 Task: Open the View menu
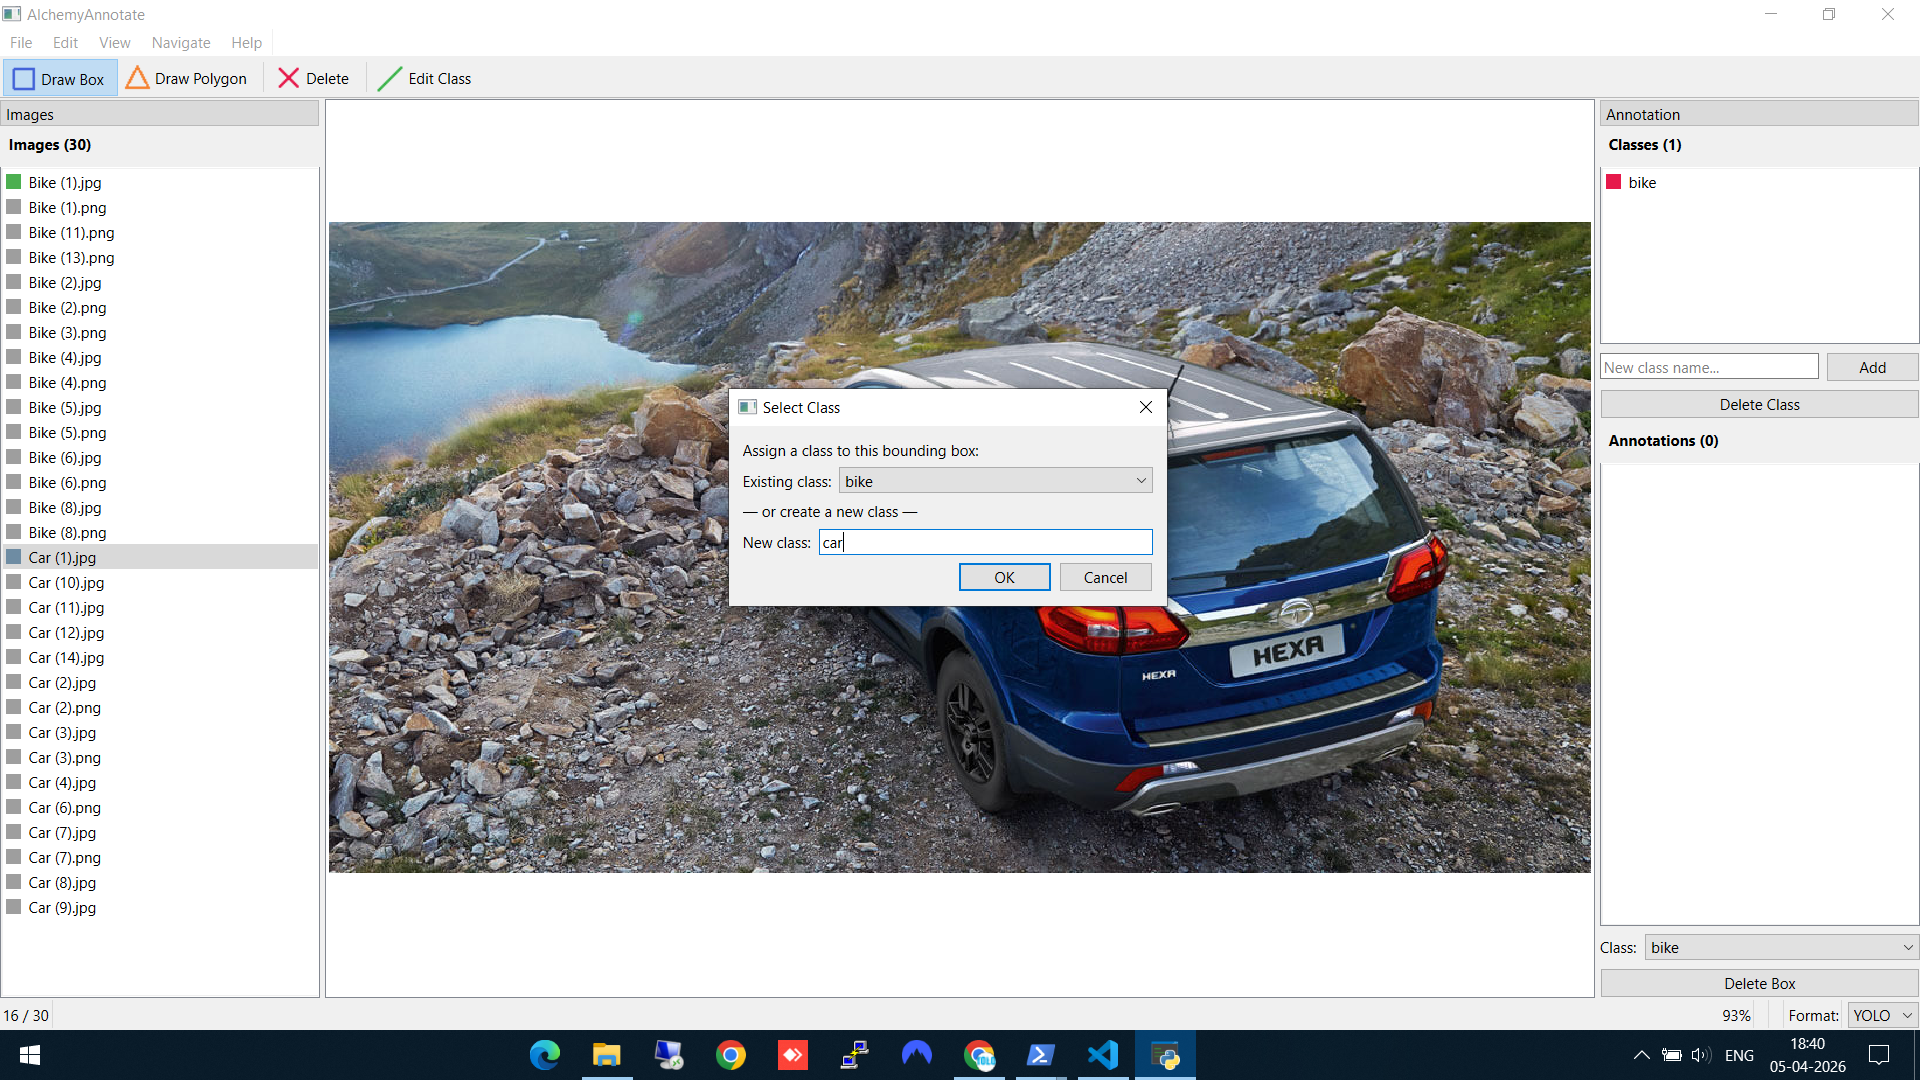click(114, 43)
